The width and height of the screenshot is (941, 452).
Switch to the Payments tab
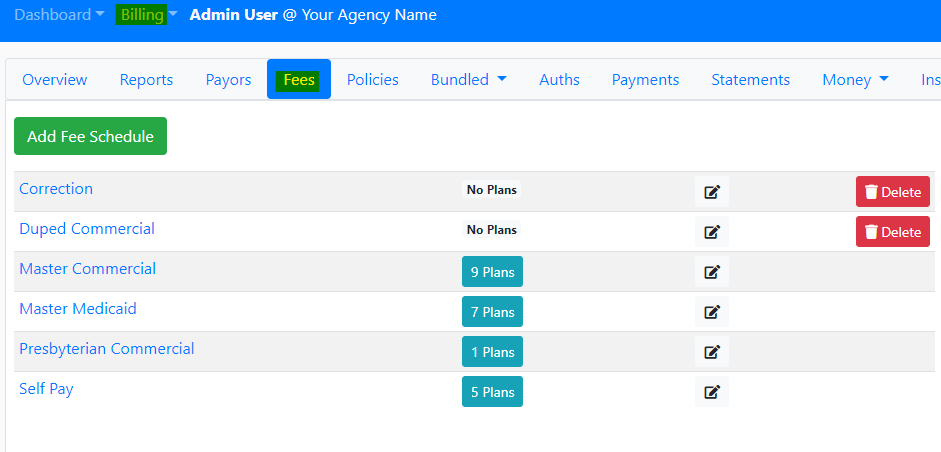click(645, 79)
